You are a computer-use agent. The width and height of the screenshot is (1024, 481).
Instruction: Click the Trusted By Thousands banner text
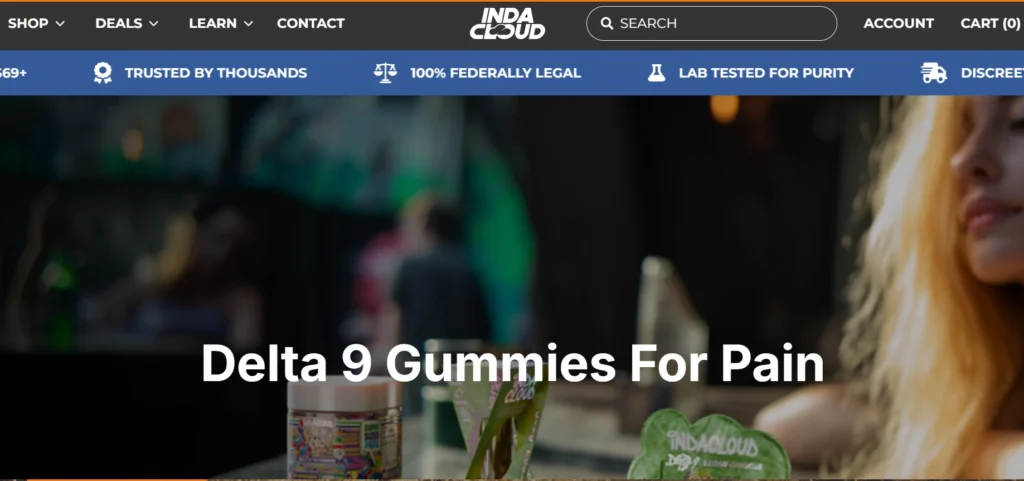point(216,73)
